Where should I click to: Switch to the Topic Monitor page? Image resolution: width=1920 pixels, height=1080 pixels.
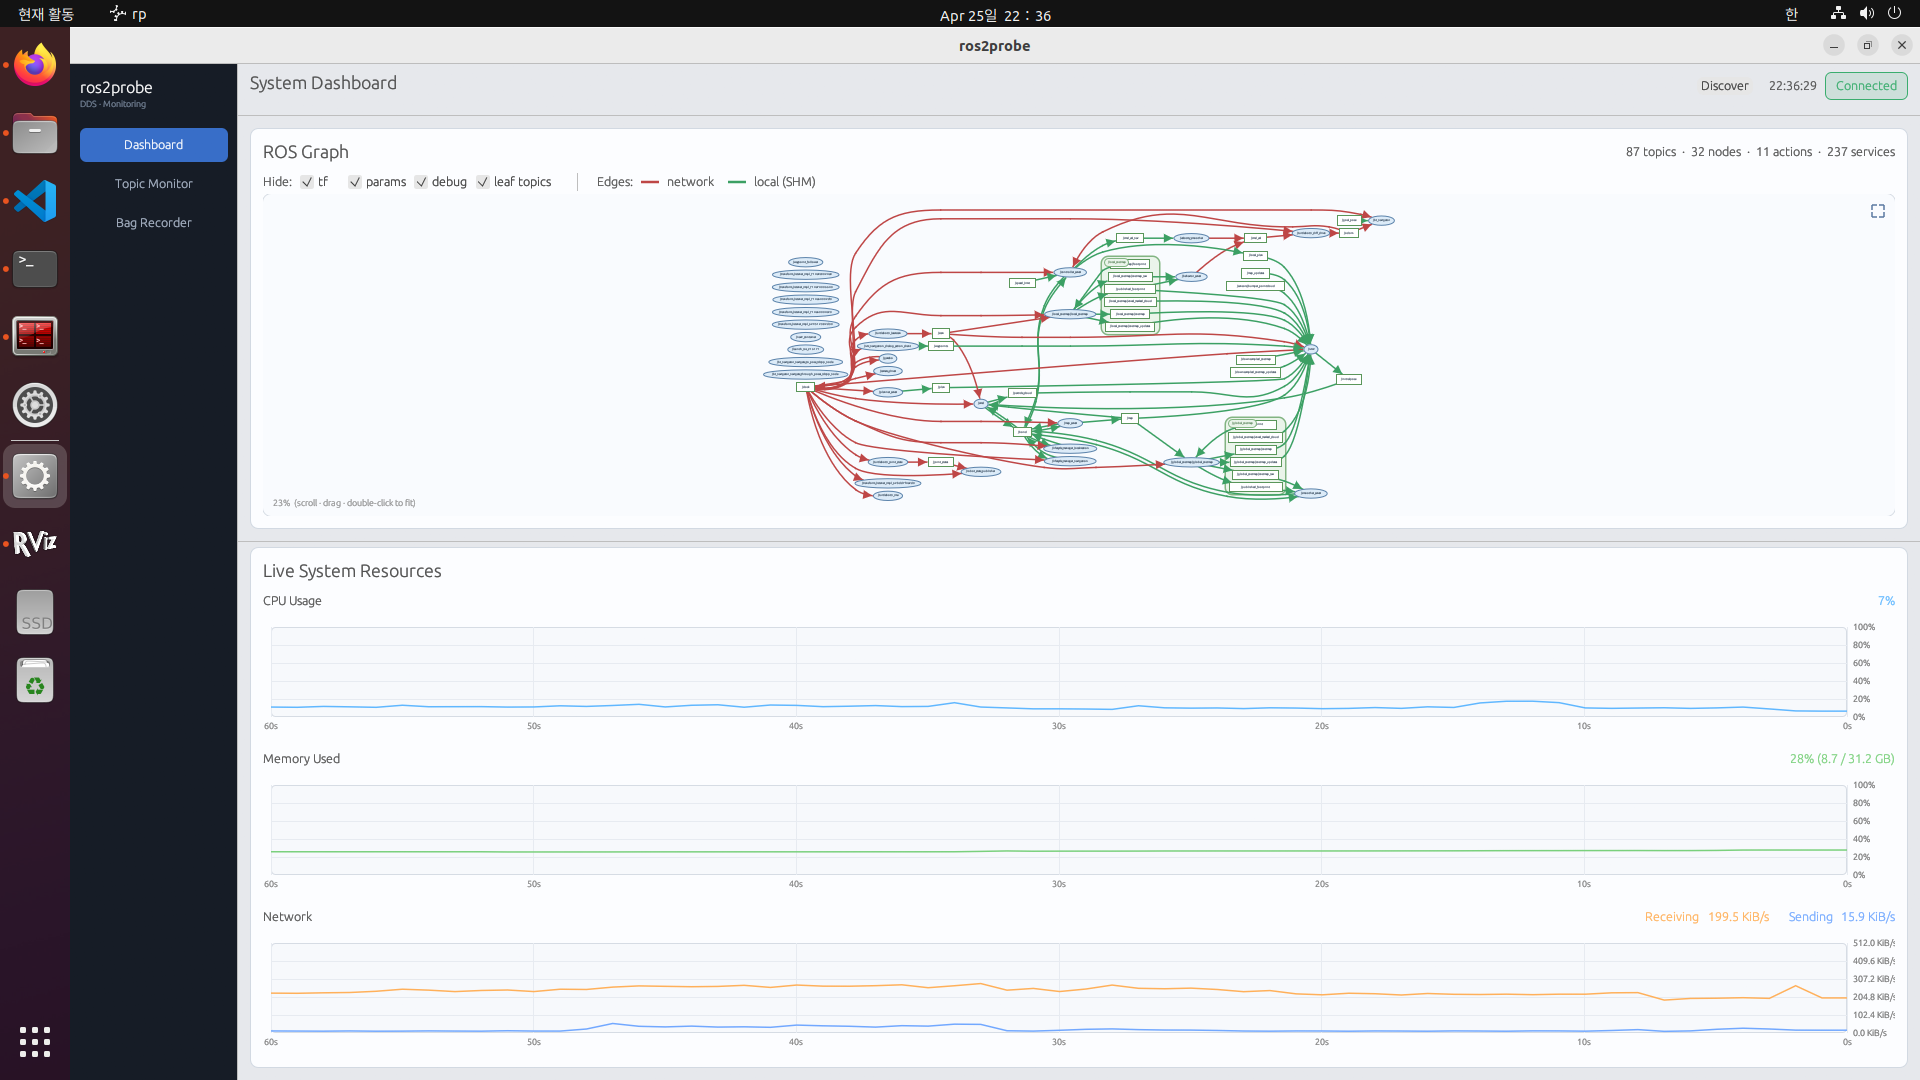pyautogui.click(x=153, y=183)
